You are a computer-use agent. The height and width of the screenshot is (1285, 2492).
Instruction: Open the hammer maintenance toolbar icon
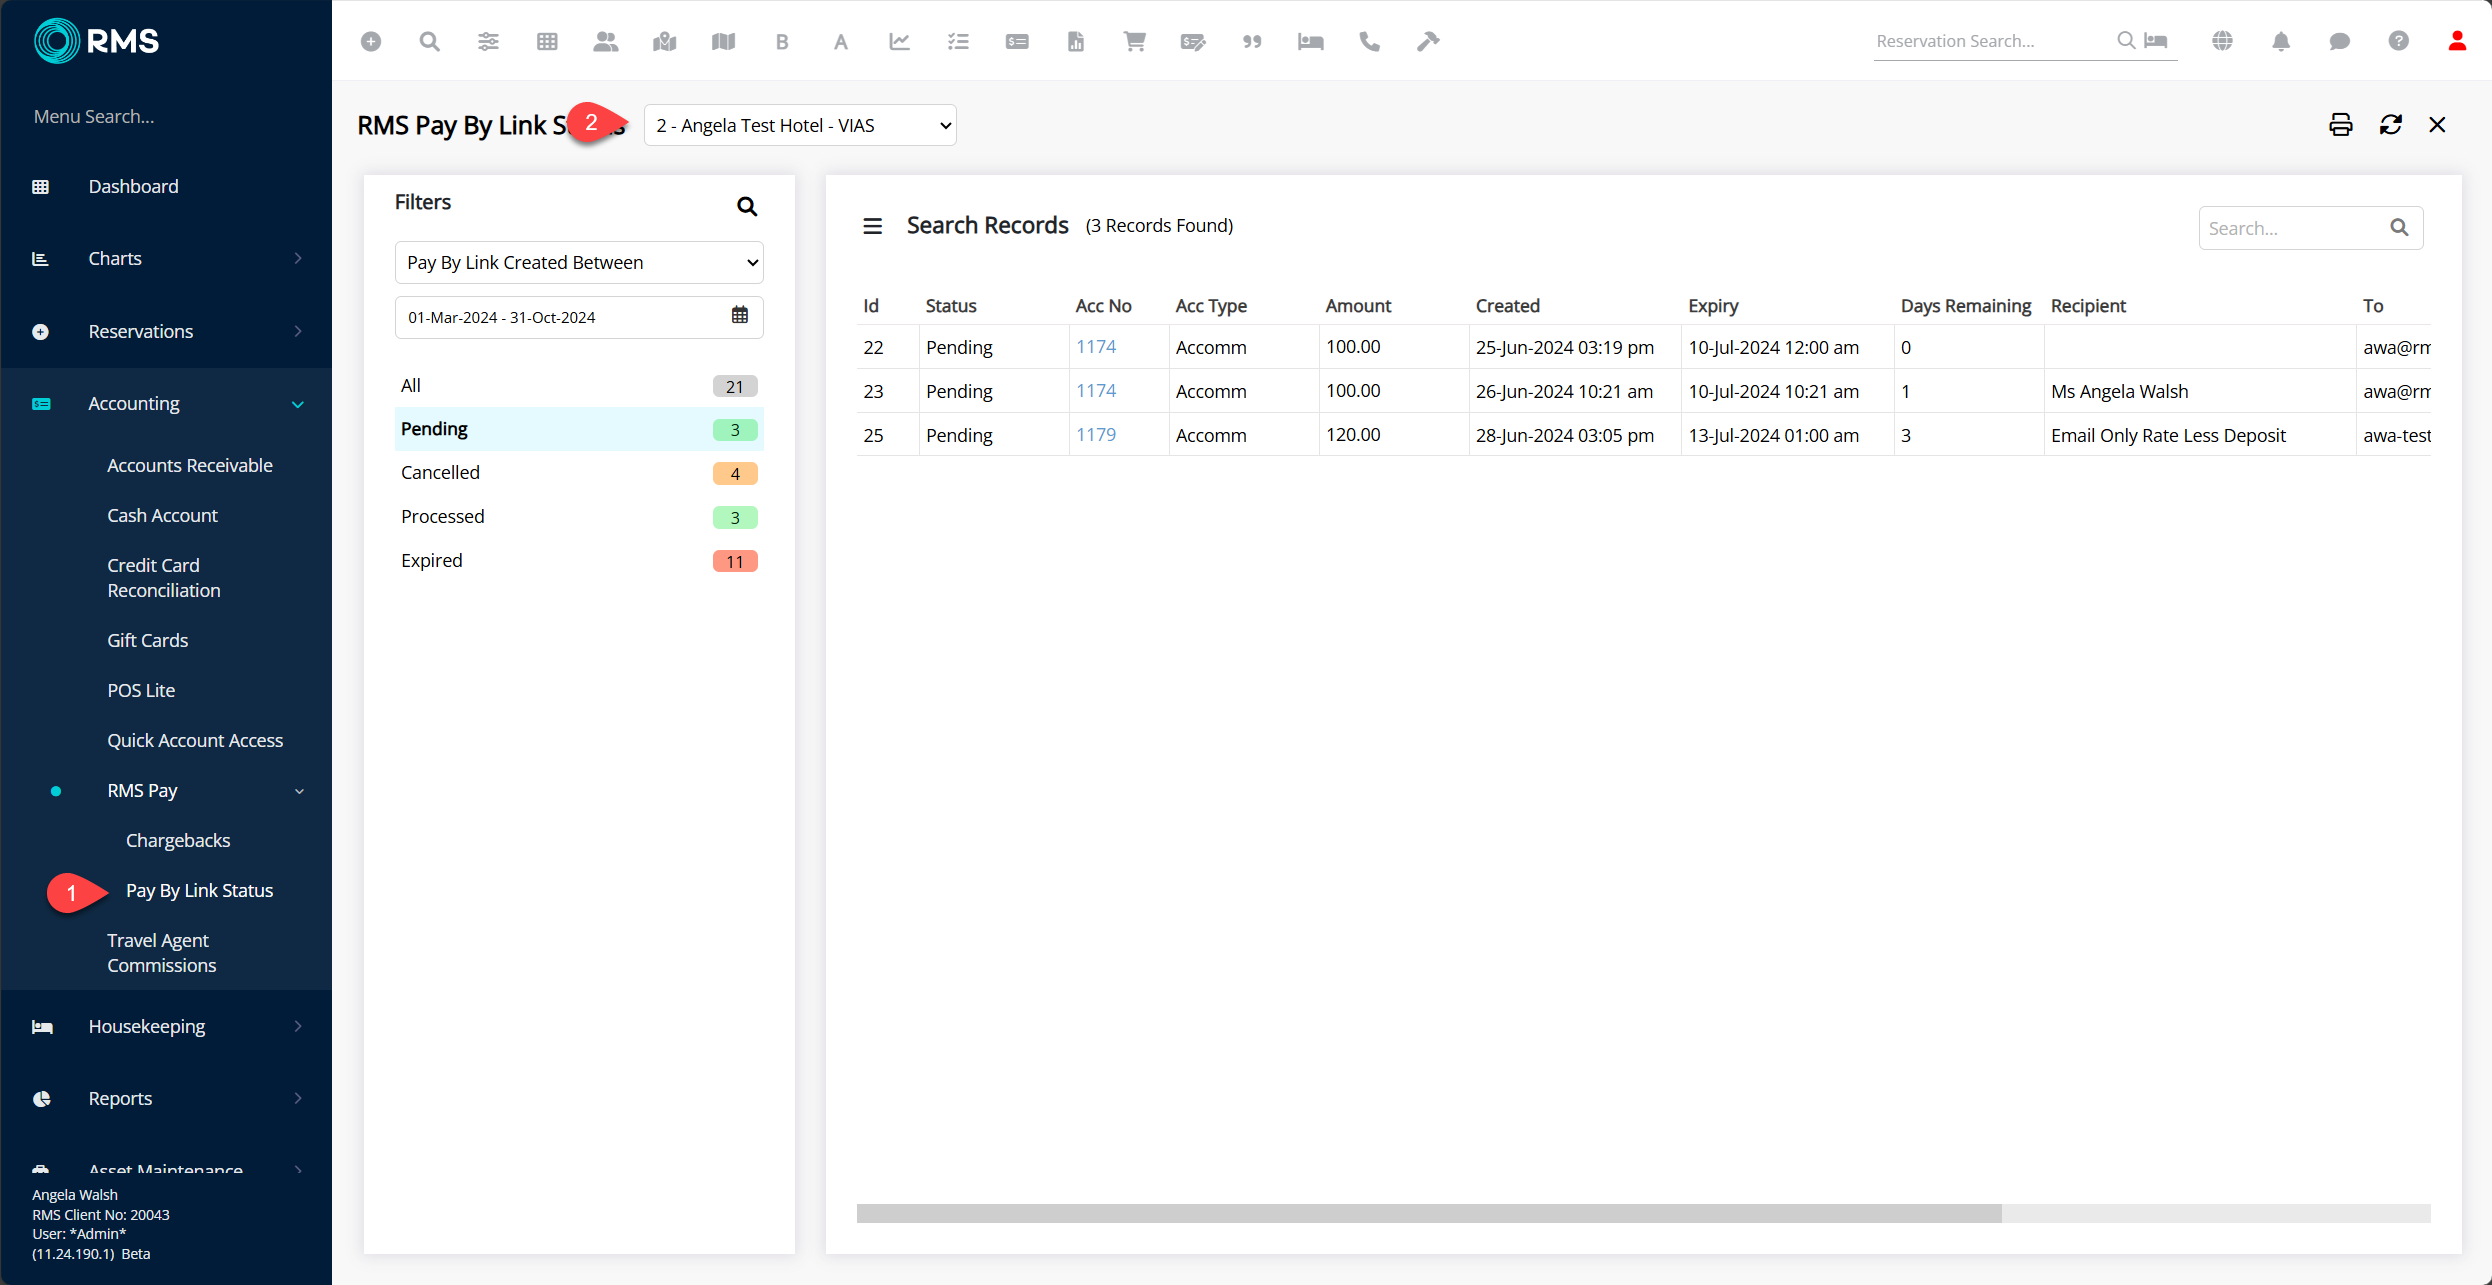pos(1428,41)
